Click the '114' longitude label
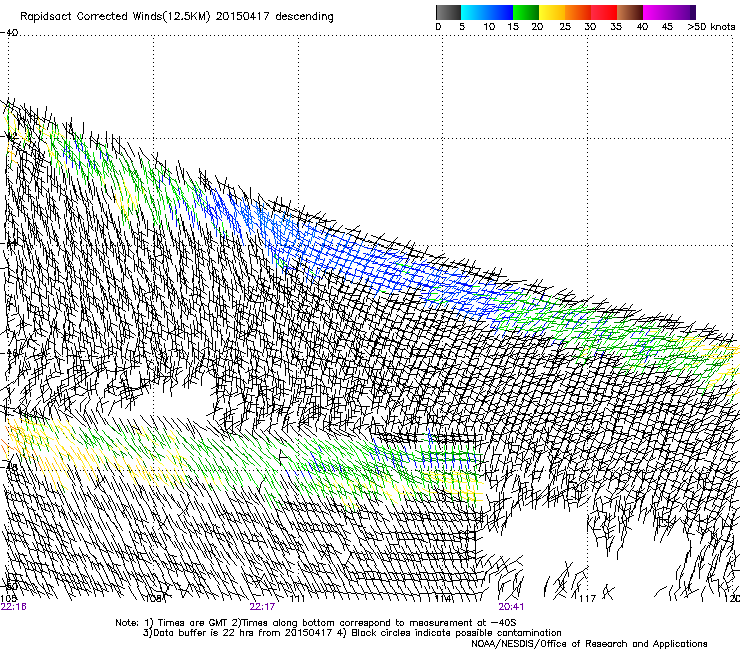 [443, 599]
